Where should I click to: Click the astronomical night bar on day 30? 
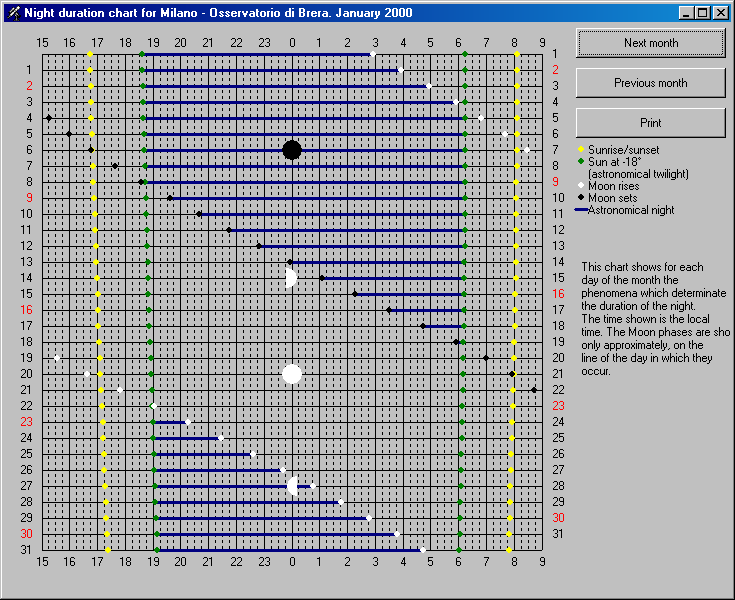click(277, 534)
